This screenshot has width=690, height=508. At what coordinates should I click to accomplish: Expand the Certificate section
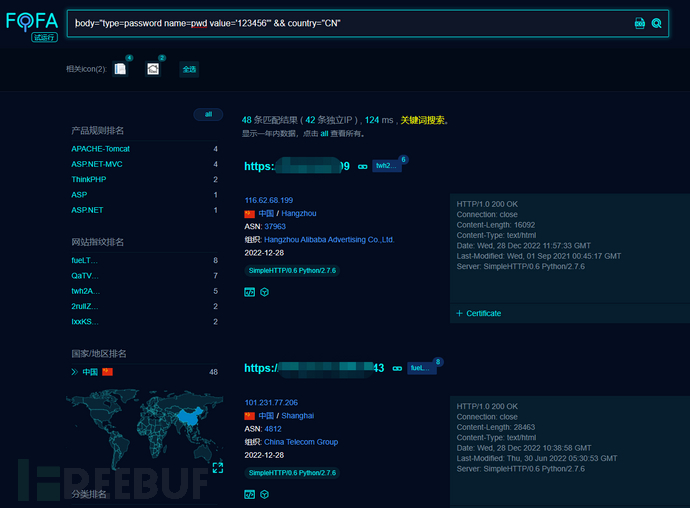coord(479,313)
